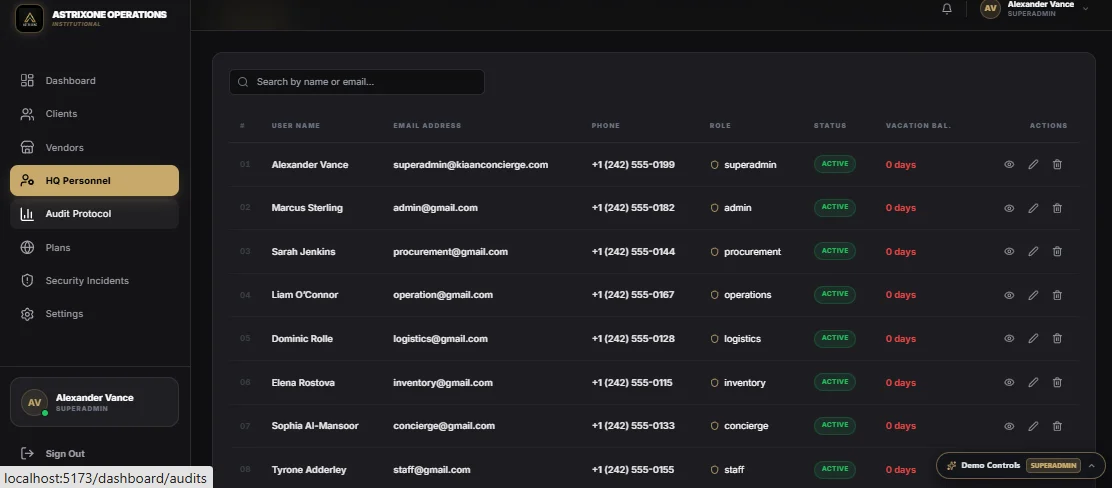Click email procurement@gmail.com
Screen dimensions: 1112x488
[450, 252]
